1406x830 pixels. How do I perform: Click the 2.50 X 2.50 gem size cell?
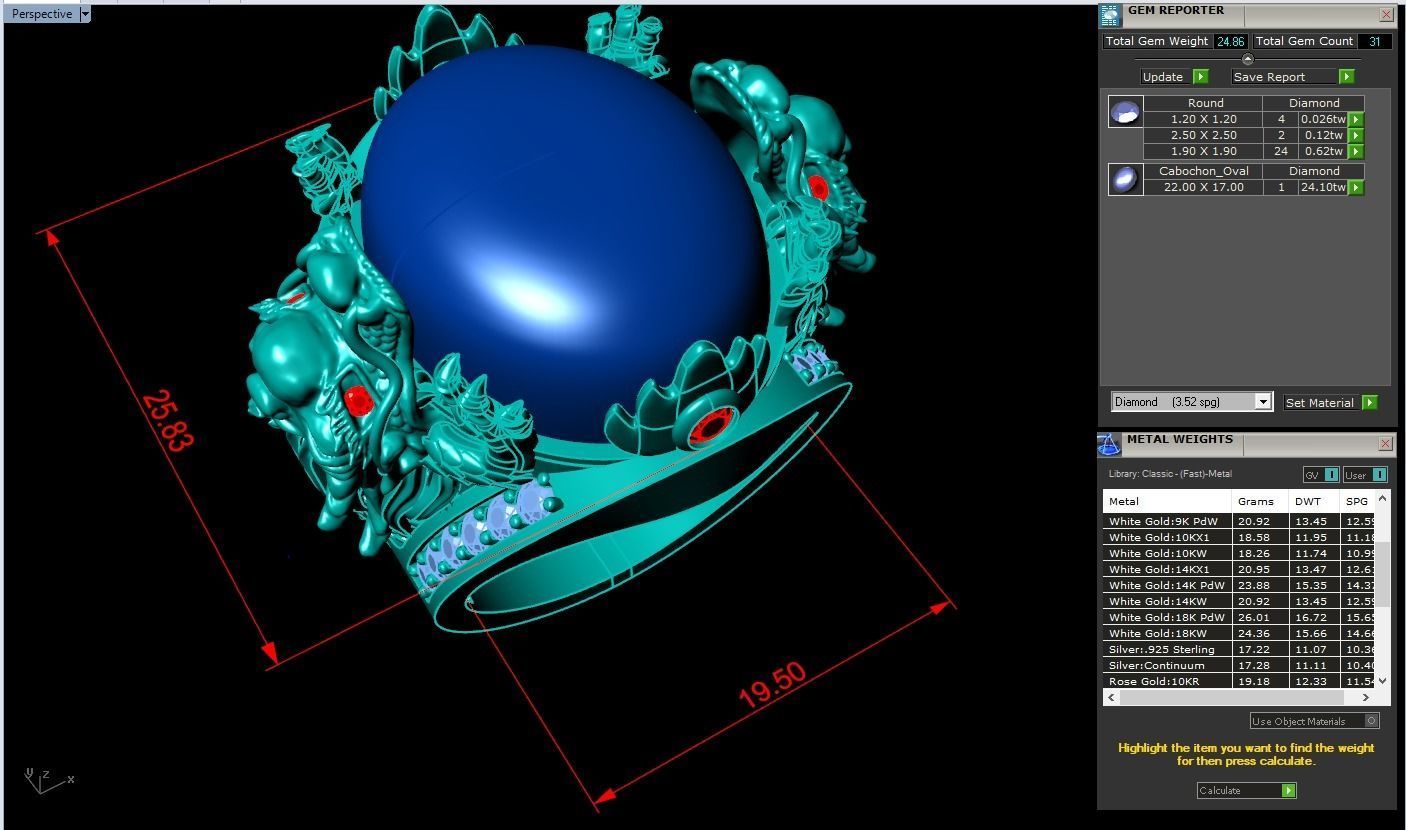pos(1203,135)
